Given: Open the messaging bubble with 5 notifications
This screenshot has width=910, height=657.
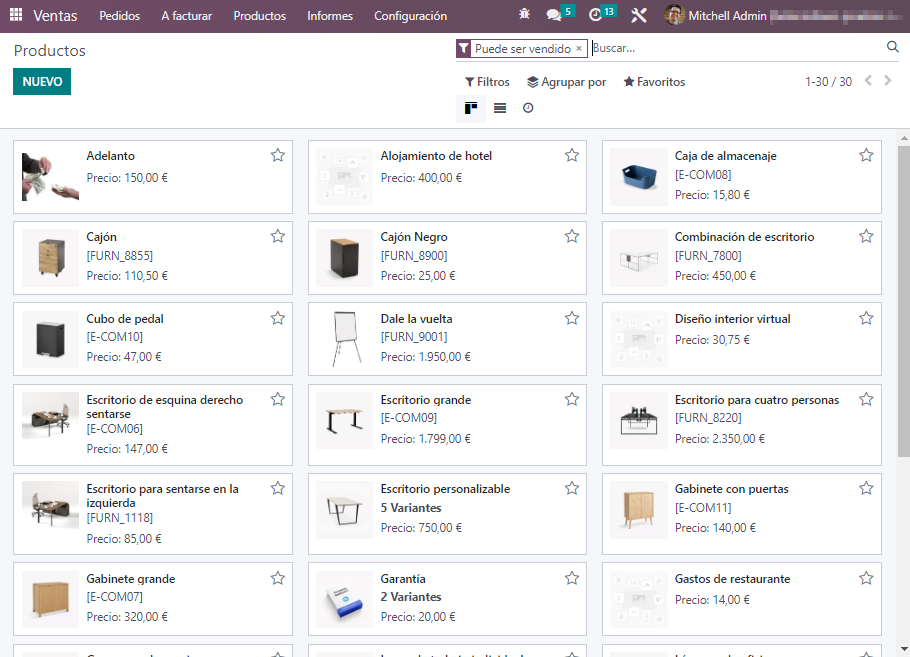Looking at the screenshot, I should (555, 15).
